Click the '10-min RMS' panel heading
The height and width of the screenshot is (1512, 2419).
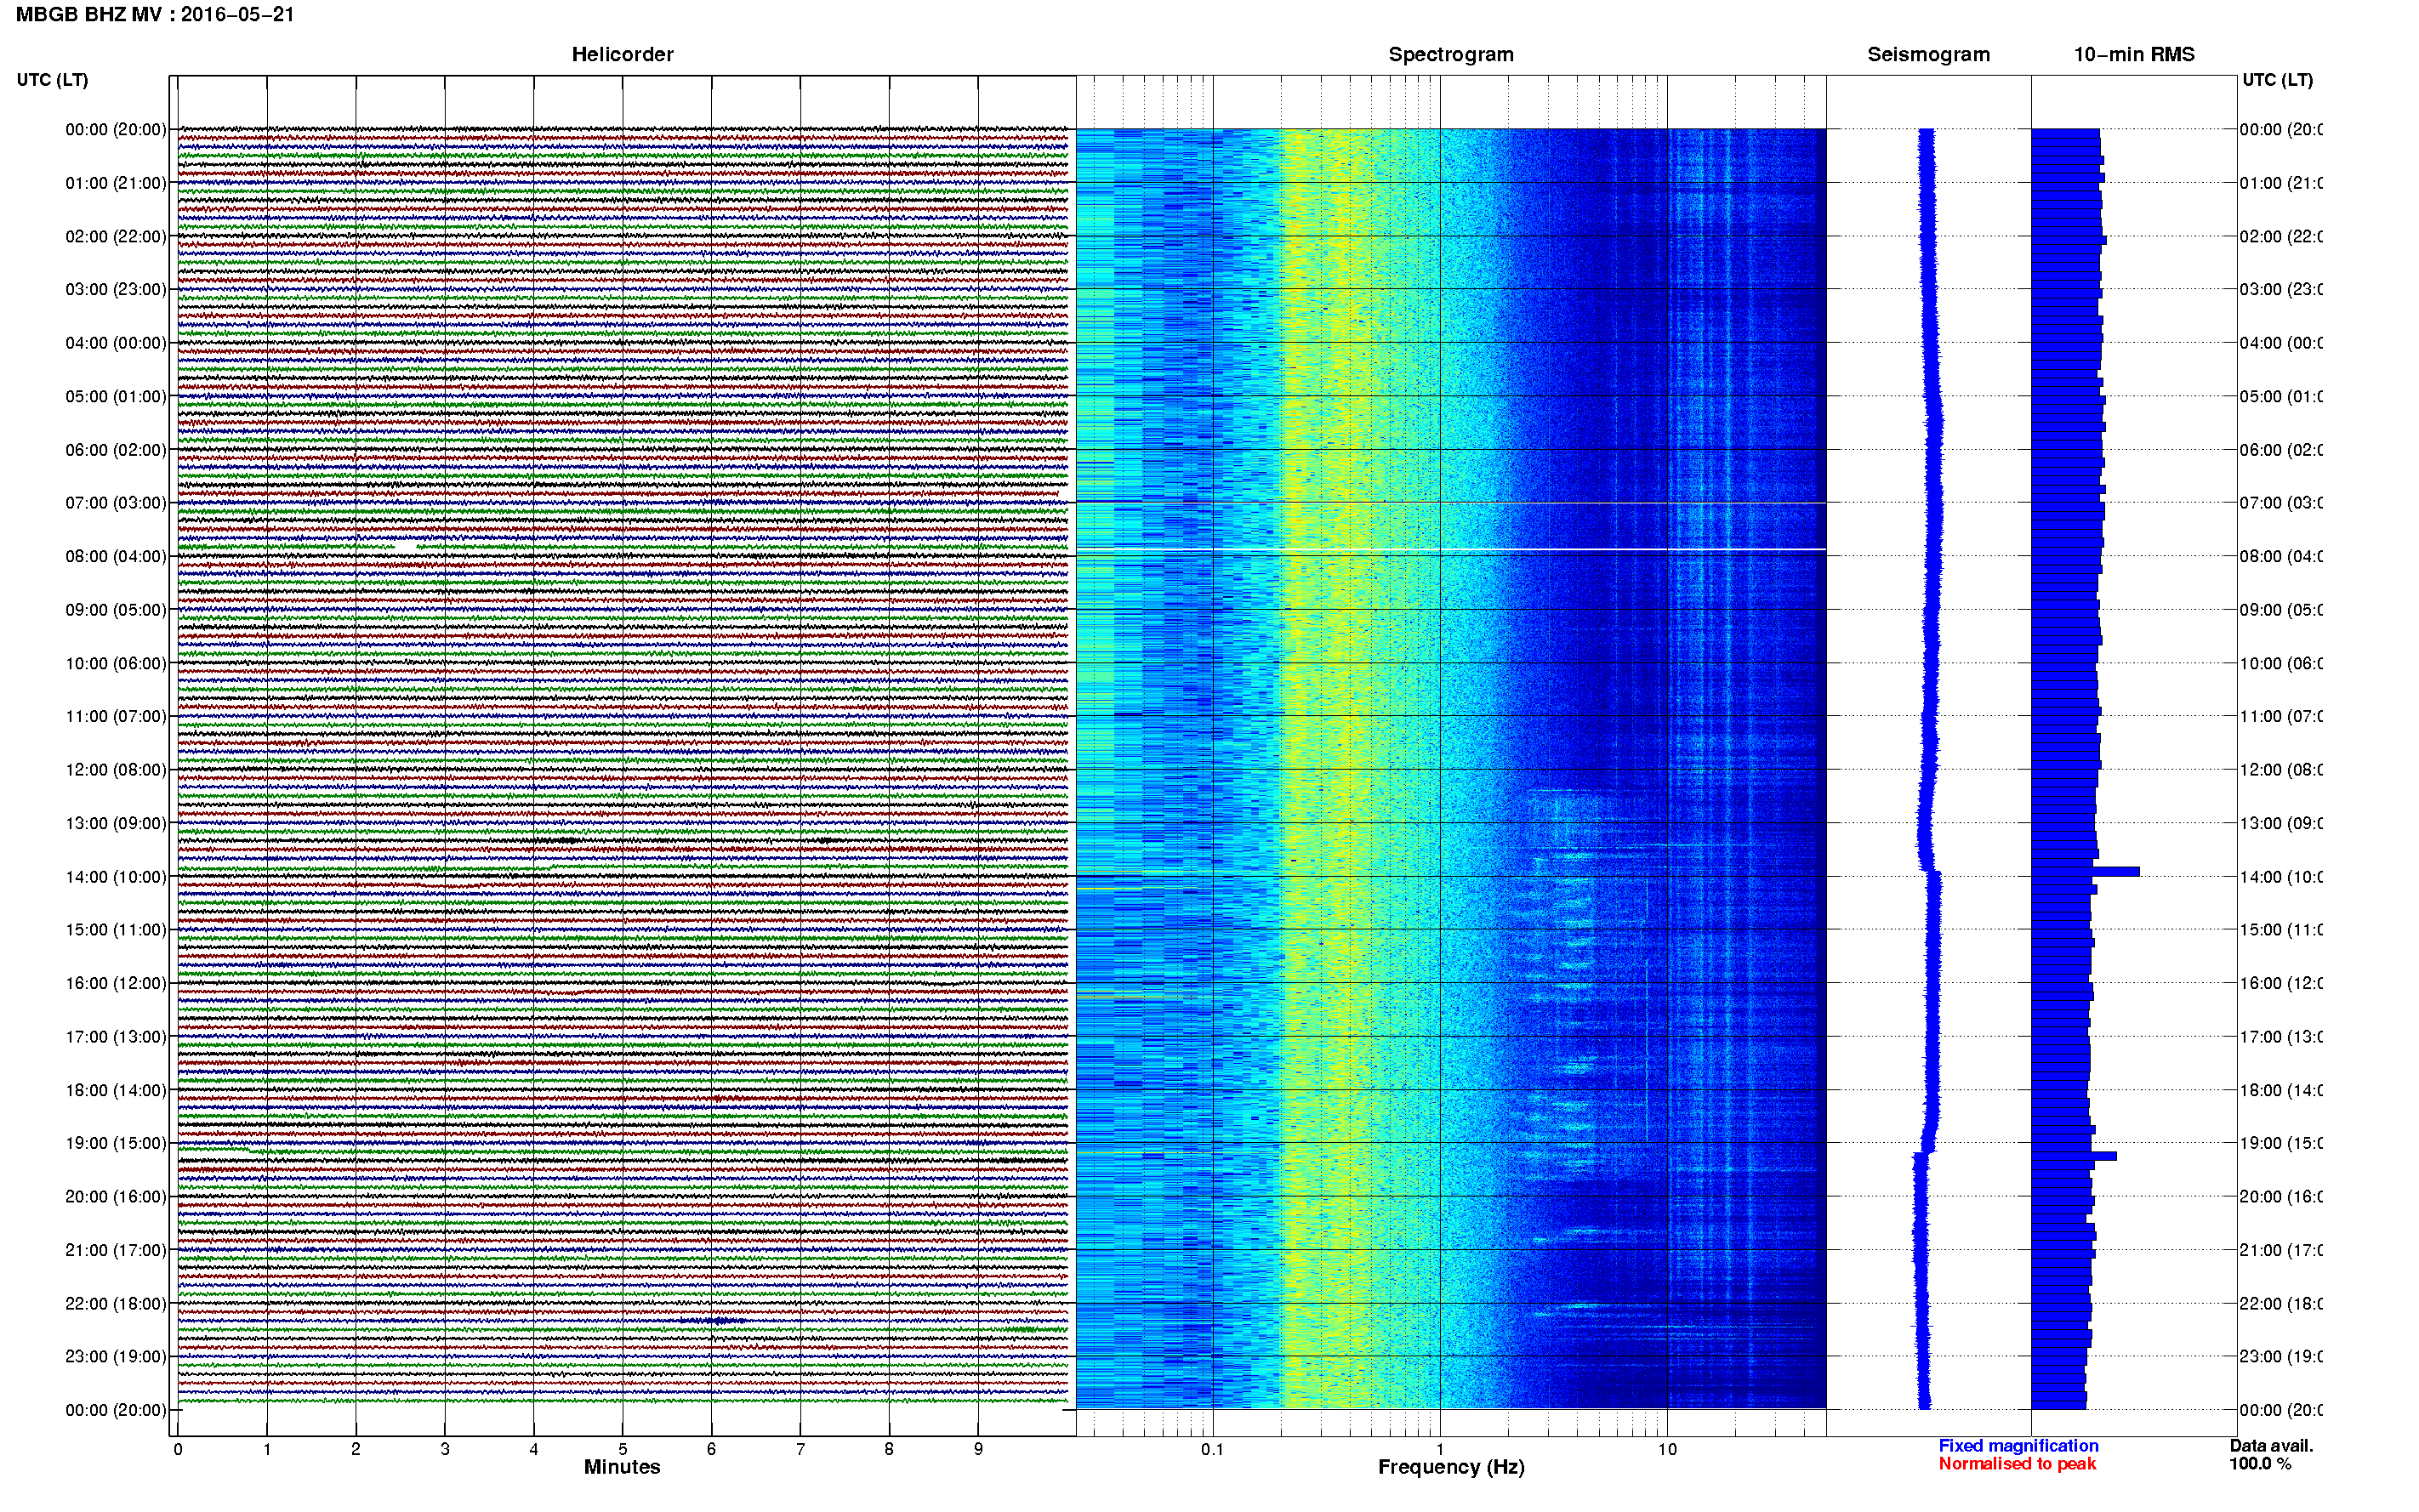(2134, 55)
